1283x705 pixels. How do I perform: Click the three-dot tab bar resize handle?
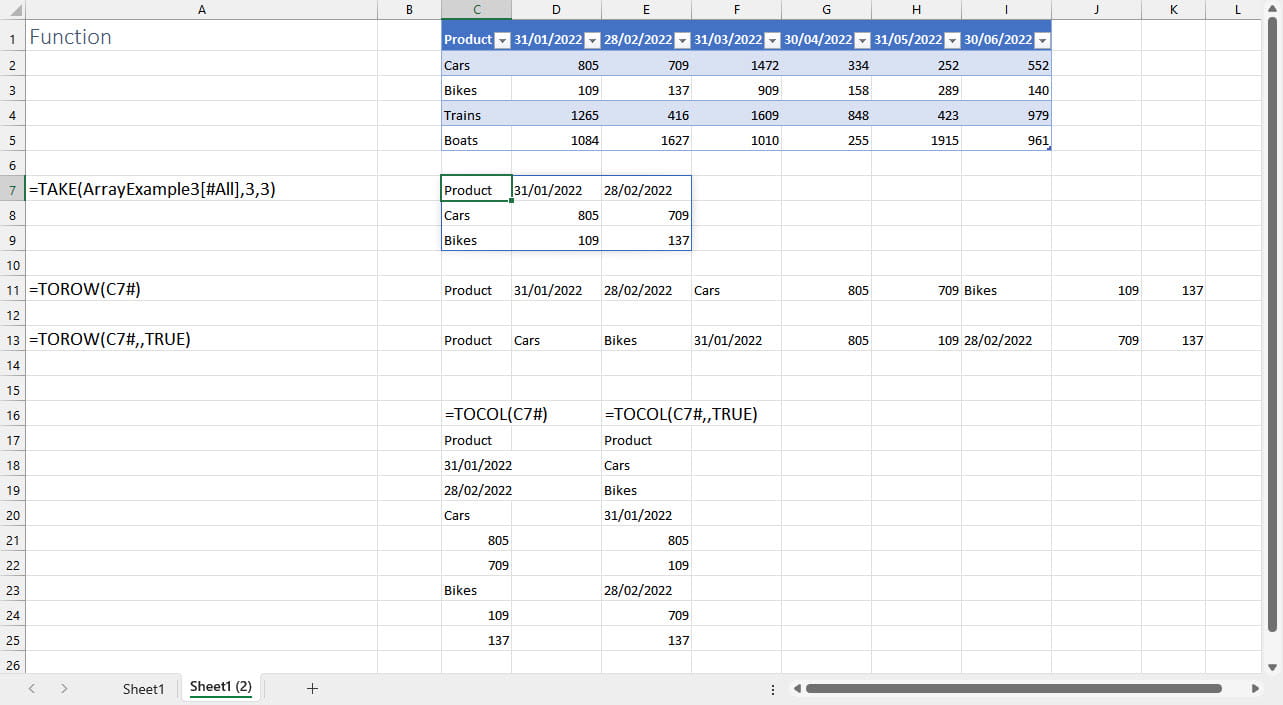coord(773,689)
